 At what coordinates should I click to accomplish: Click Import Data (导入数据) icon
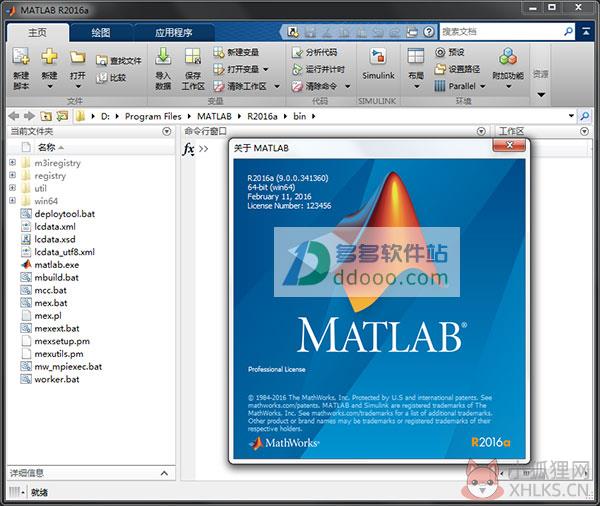click(163, 56)
